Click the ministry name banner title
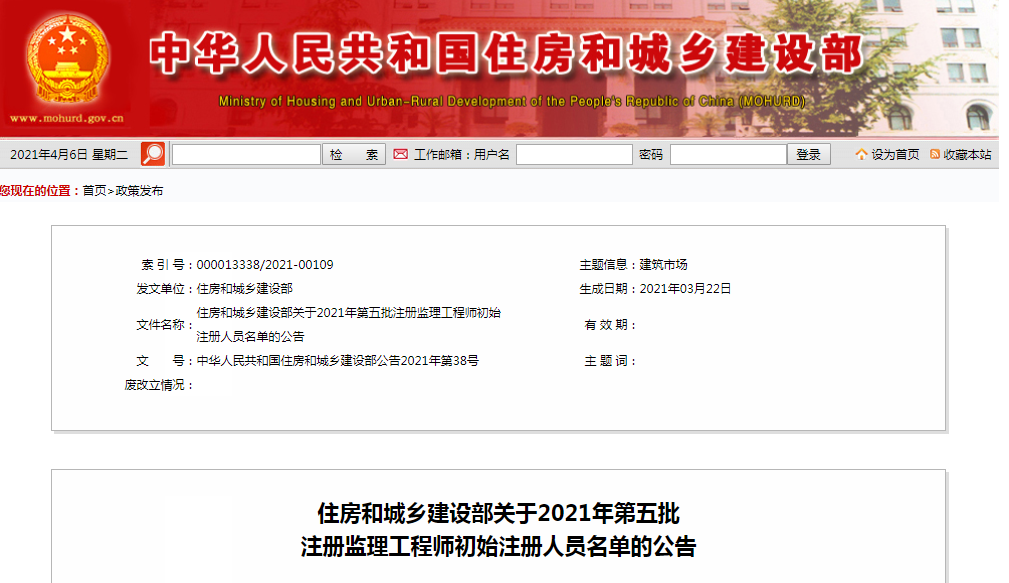Viewport: 1009px width, 583px height. point(506,54)
